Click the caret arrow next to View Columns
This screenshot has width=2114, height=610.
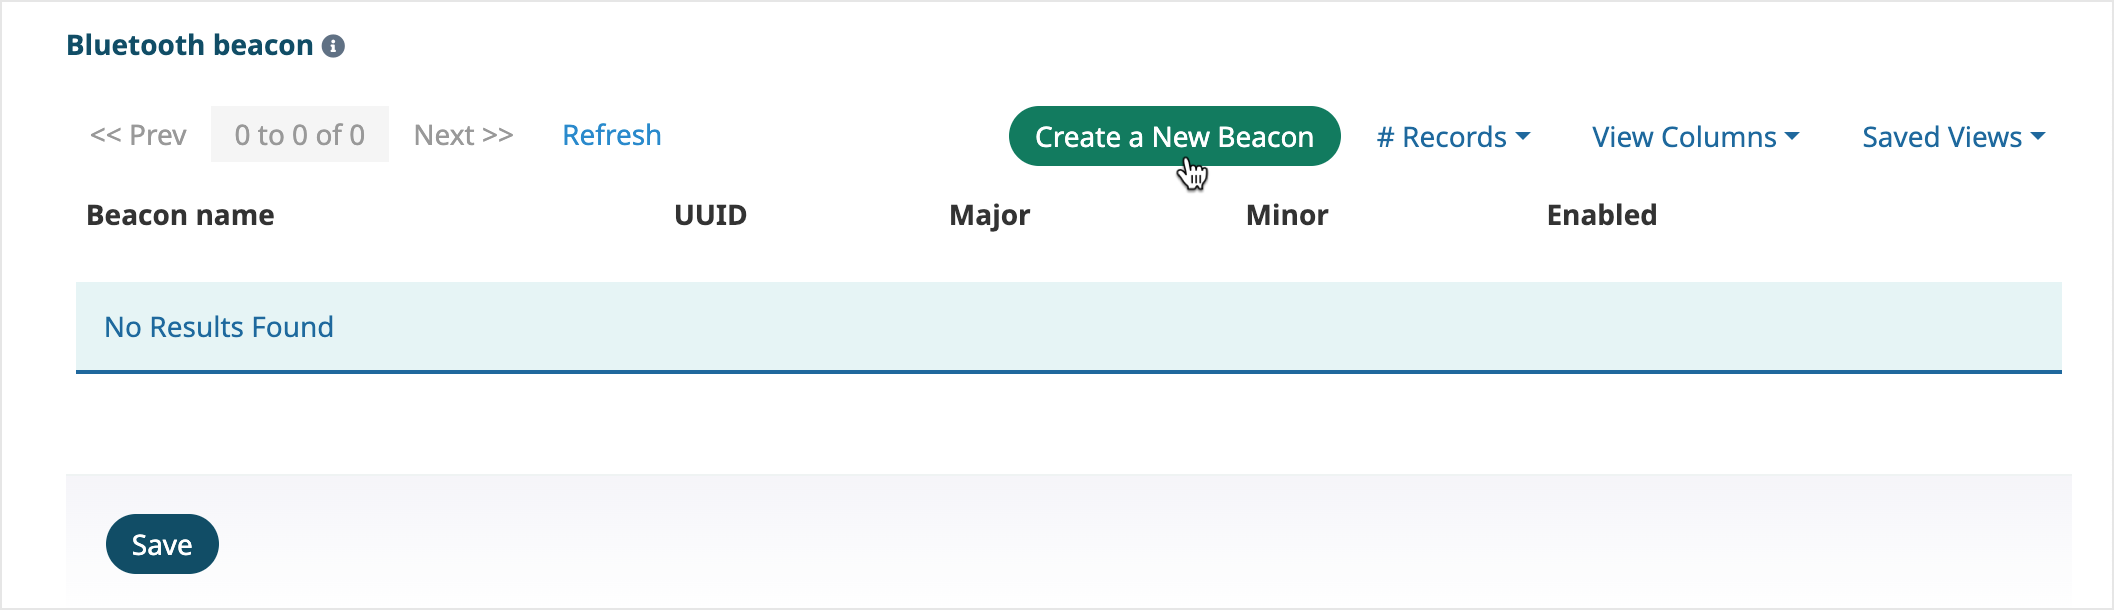pos(1791,136)
